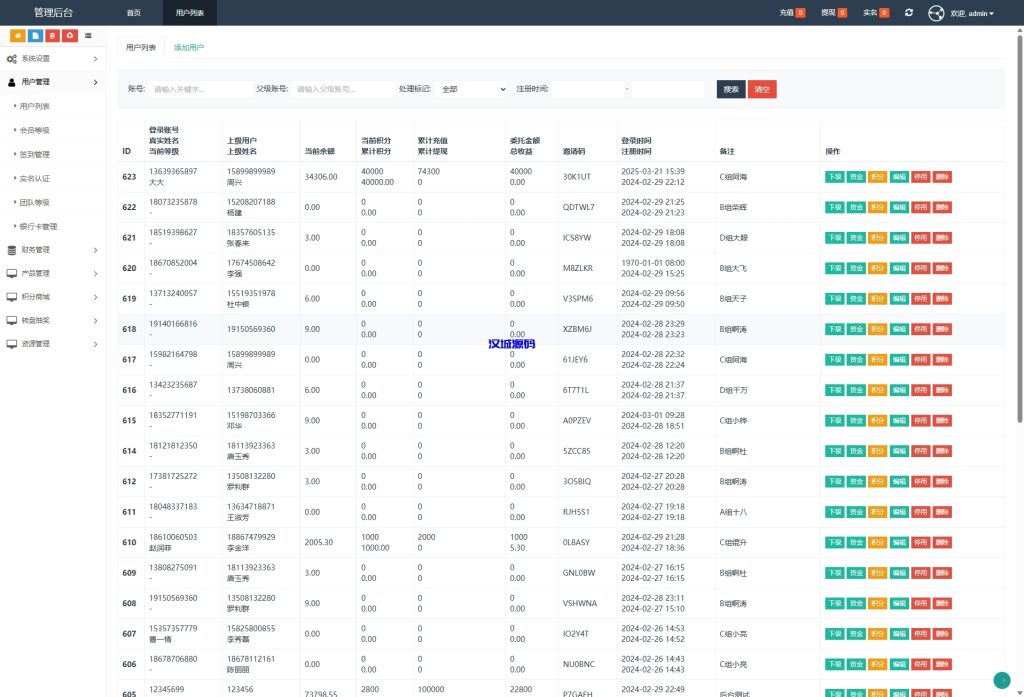Click 编辑 button for user 622
Viewport: 1024px width, 697px height.
coord(899,207)
